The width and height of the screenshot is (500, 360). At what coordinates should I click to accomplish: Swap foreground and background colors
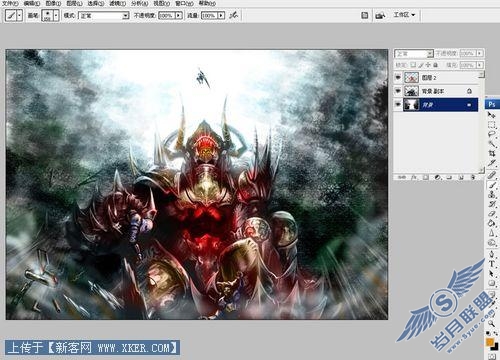tap(495, 334)
